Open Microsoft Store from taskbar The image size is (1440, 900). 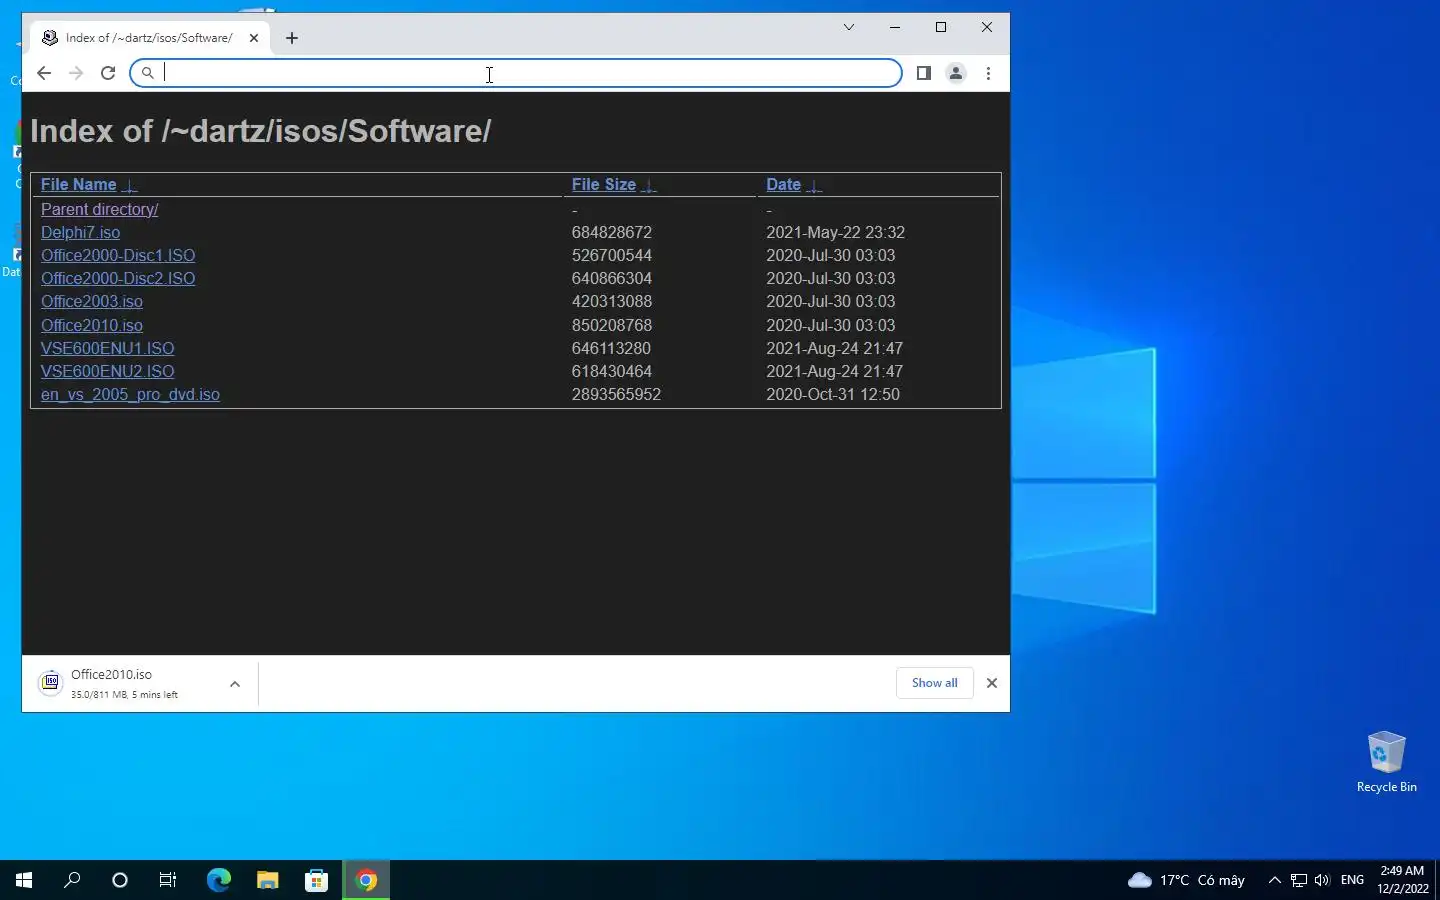[316, 880]
